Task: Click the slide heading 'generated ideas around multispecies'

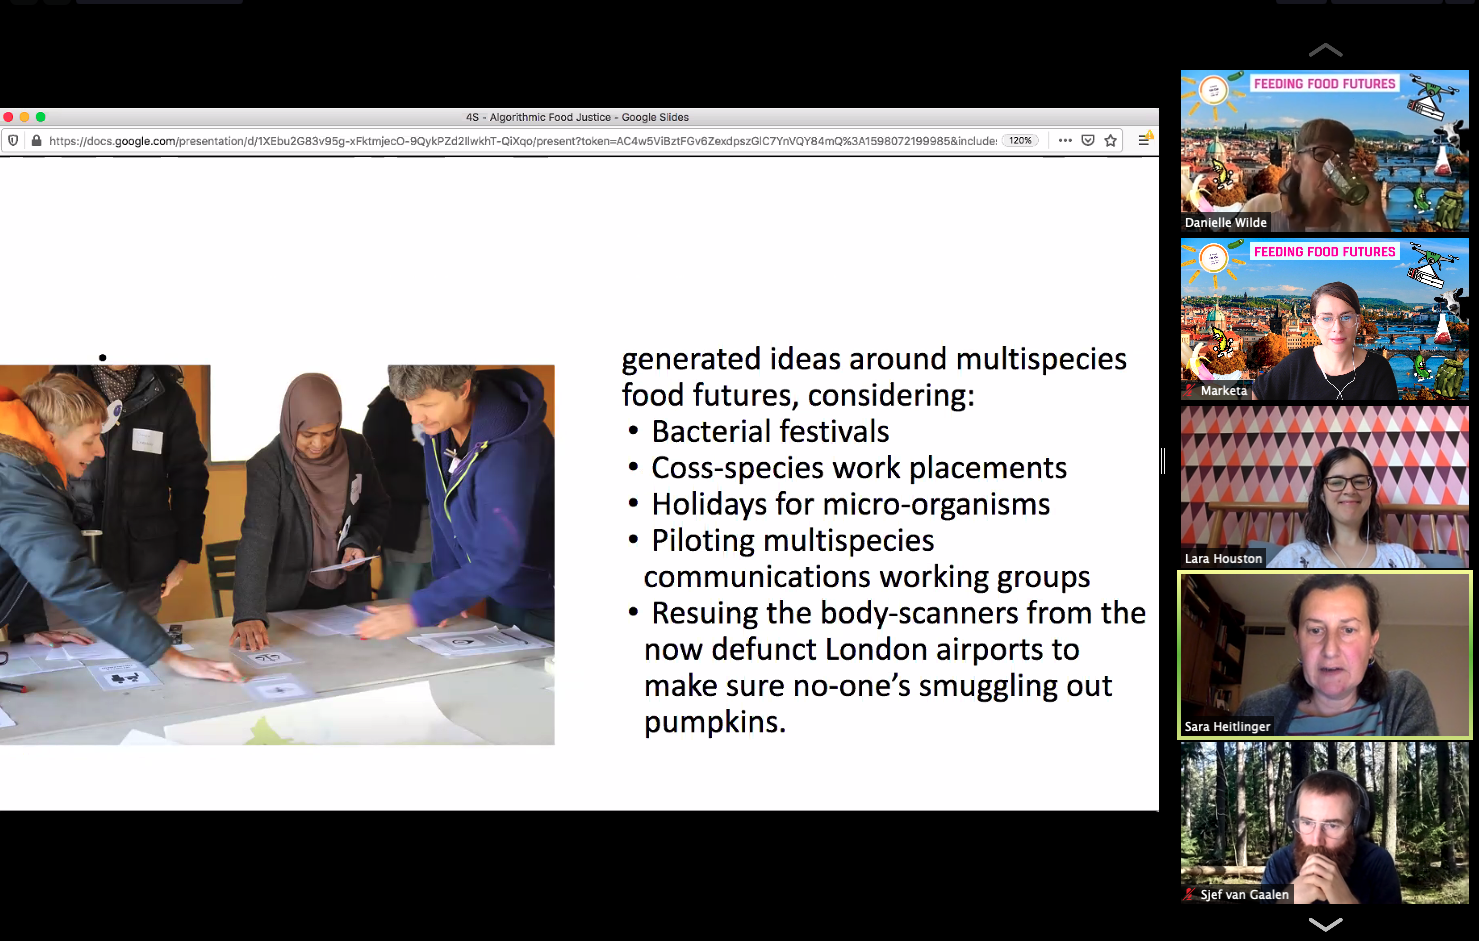Action: click(874, 359)
